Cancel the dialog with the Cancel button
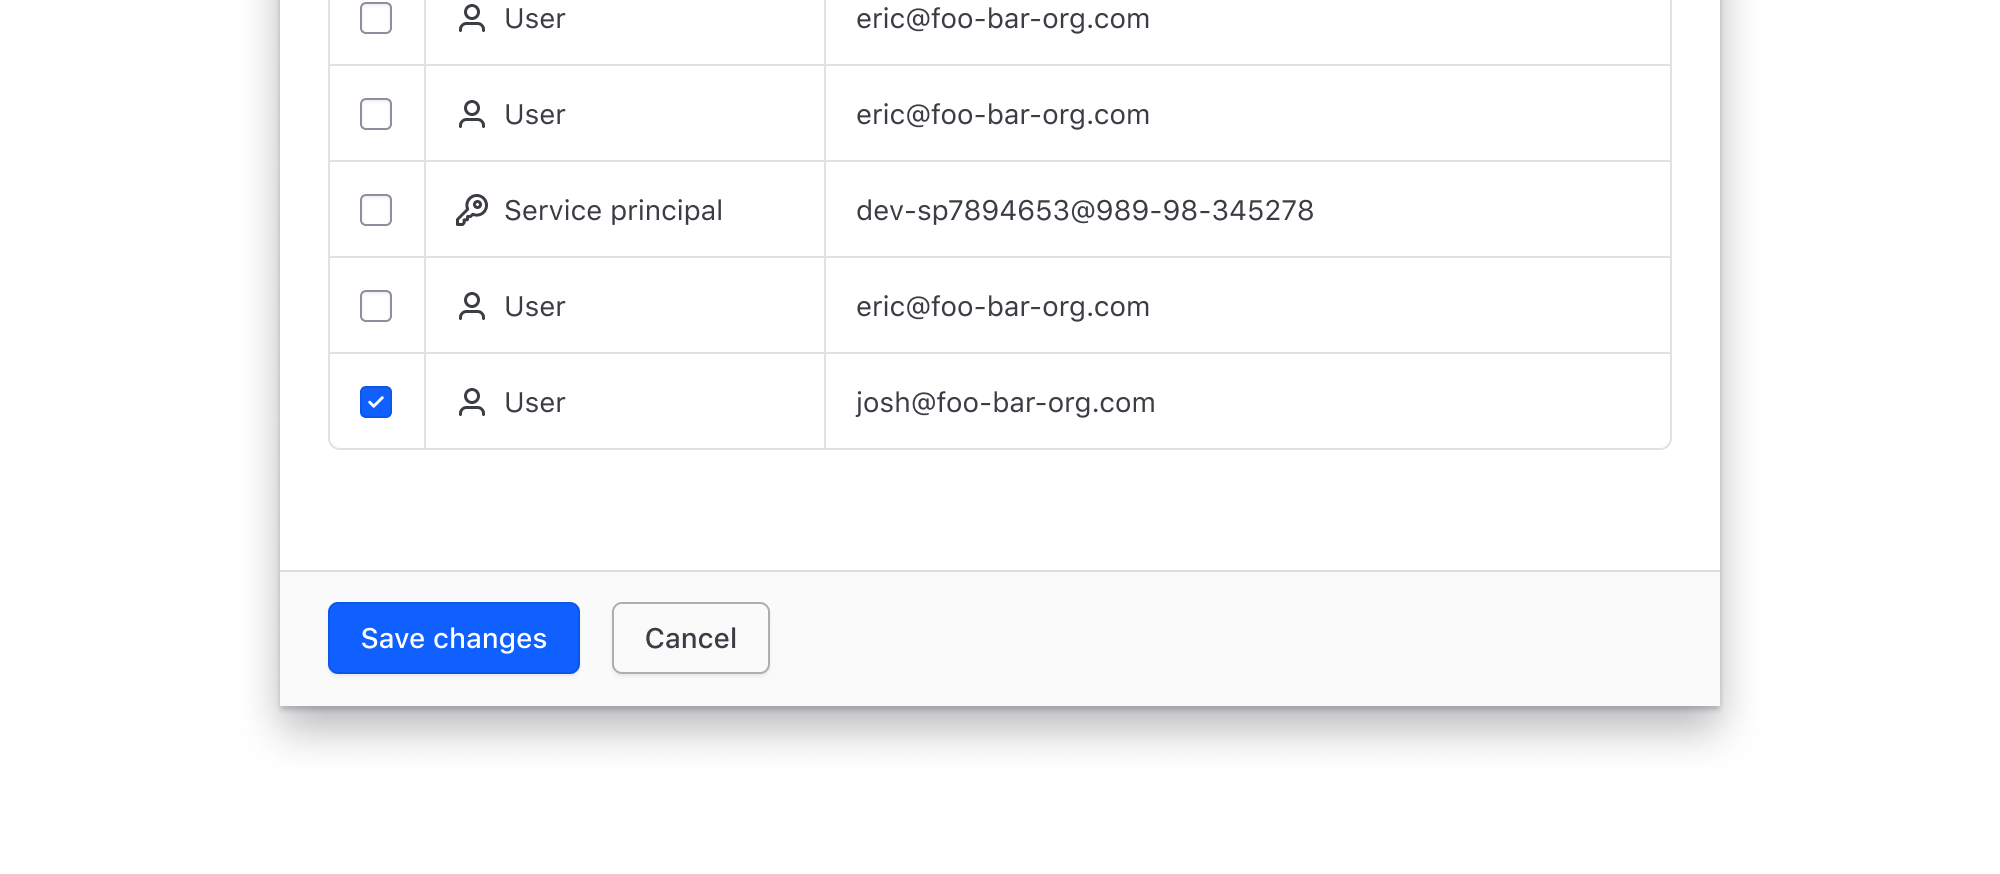This screenshot has height=874, width=2000. (690, 638)
